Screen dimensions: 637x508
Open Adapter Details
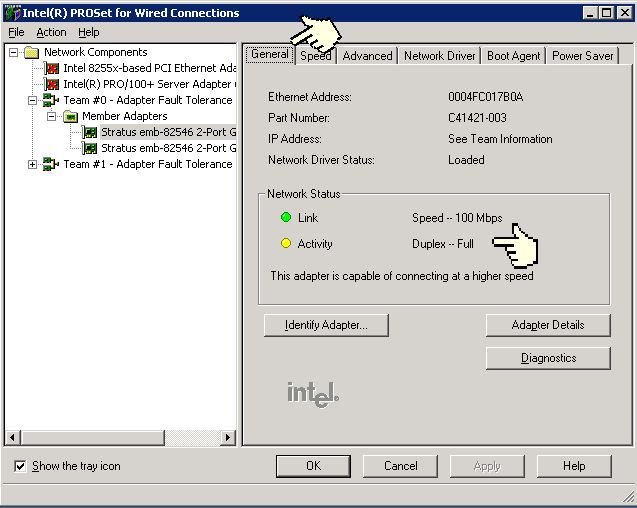click(548, 325)
